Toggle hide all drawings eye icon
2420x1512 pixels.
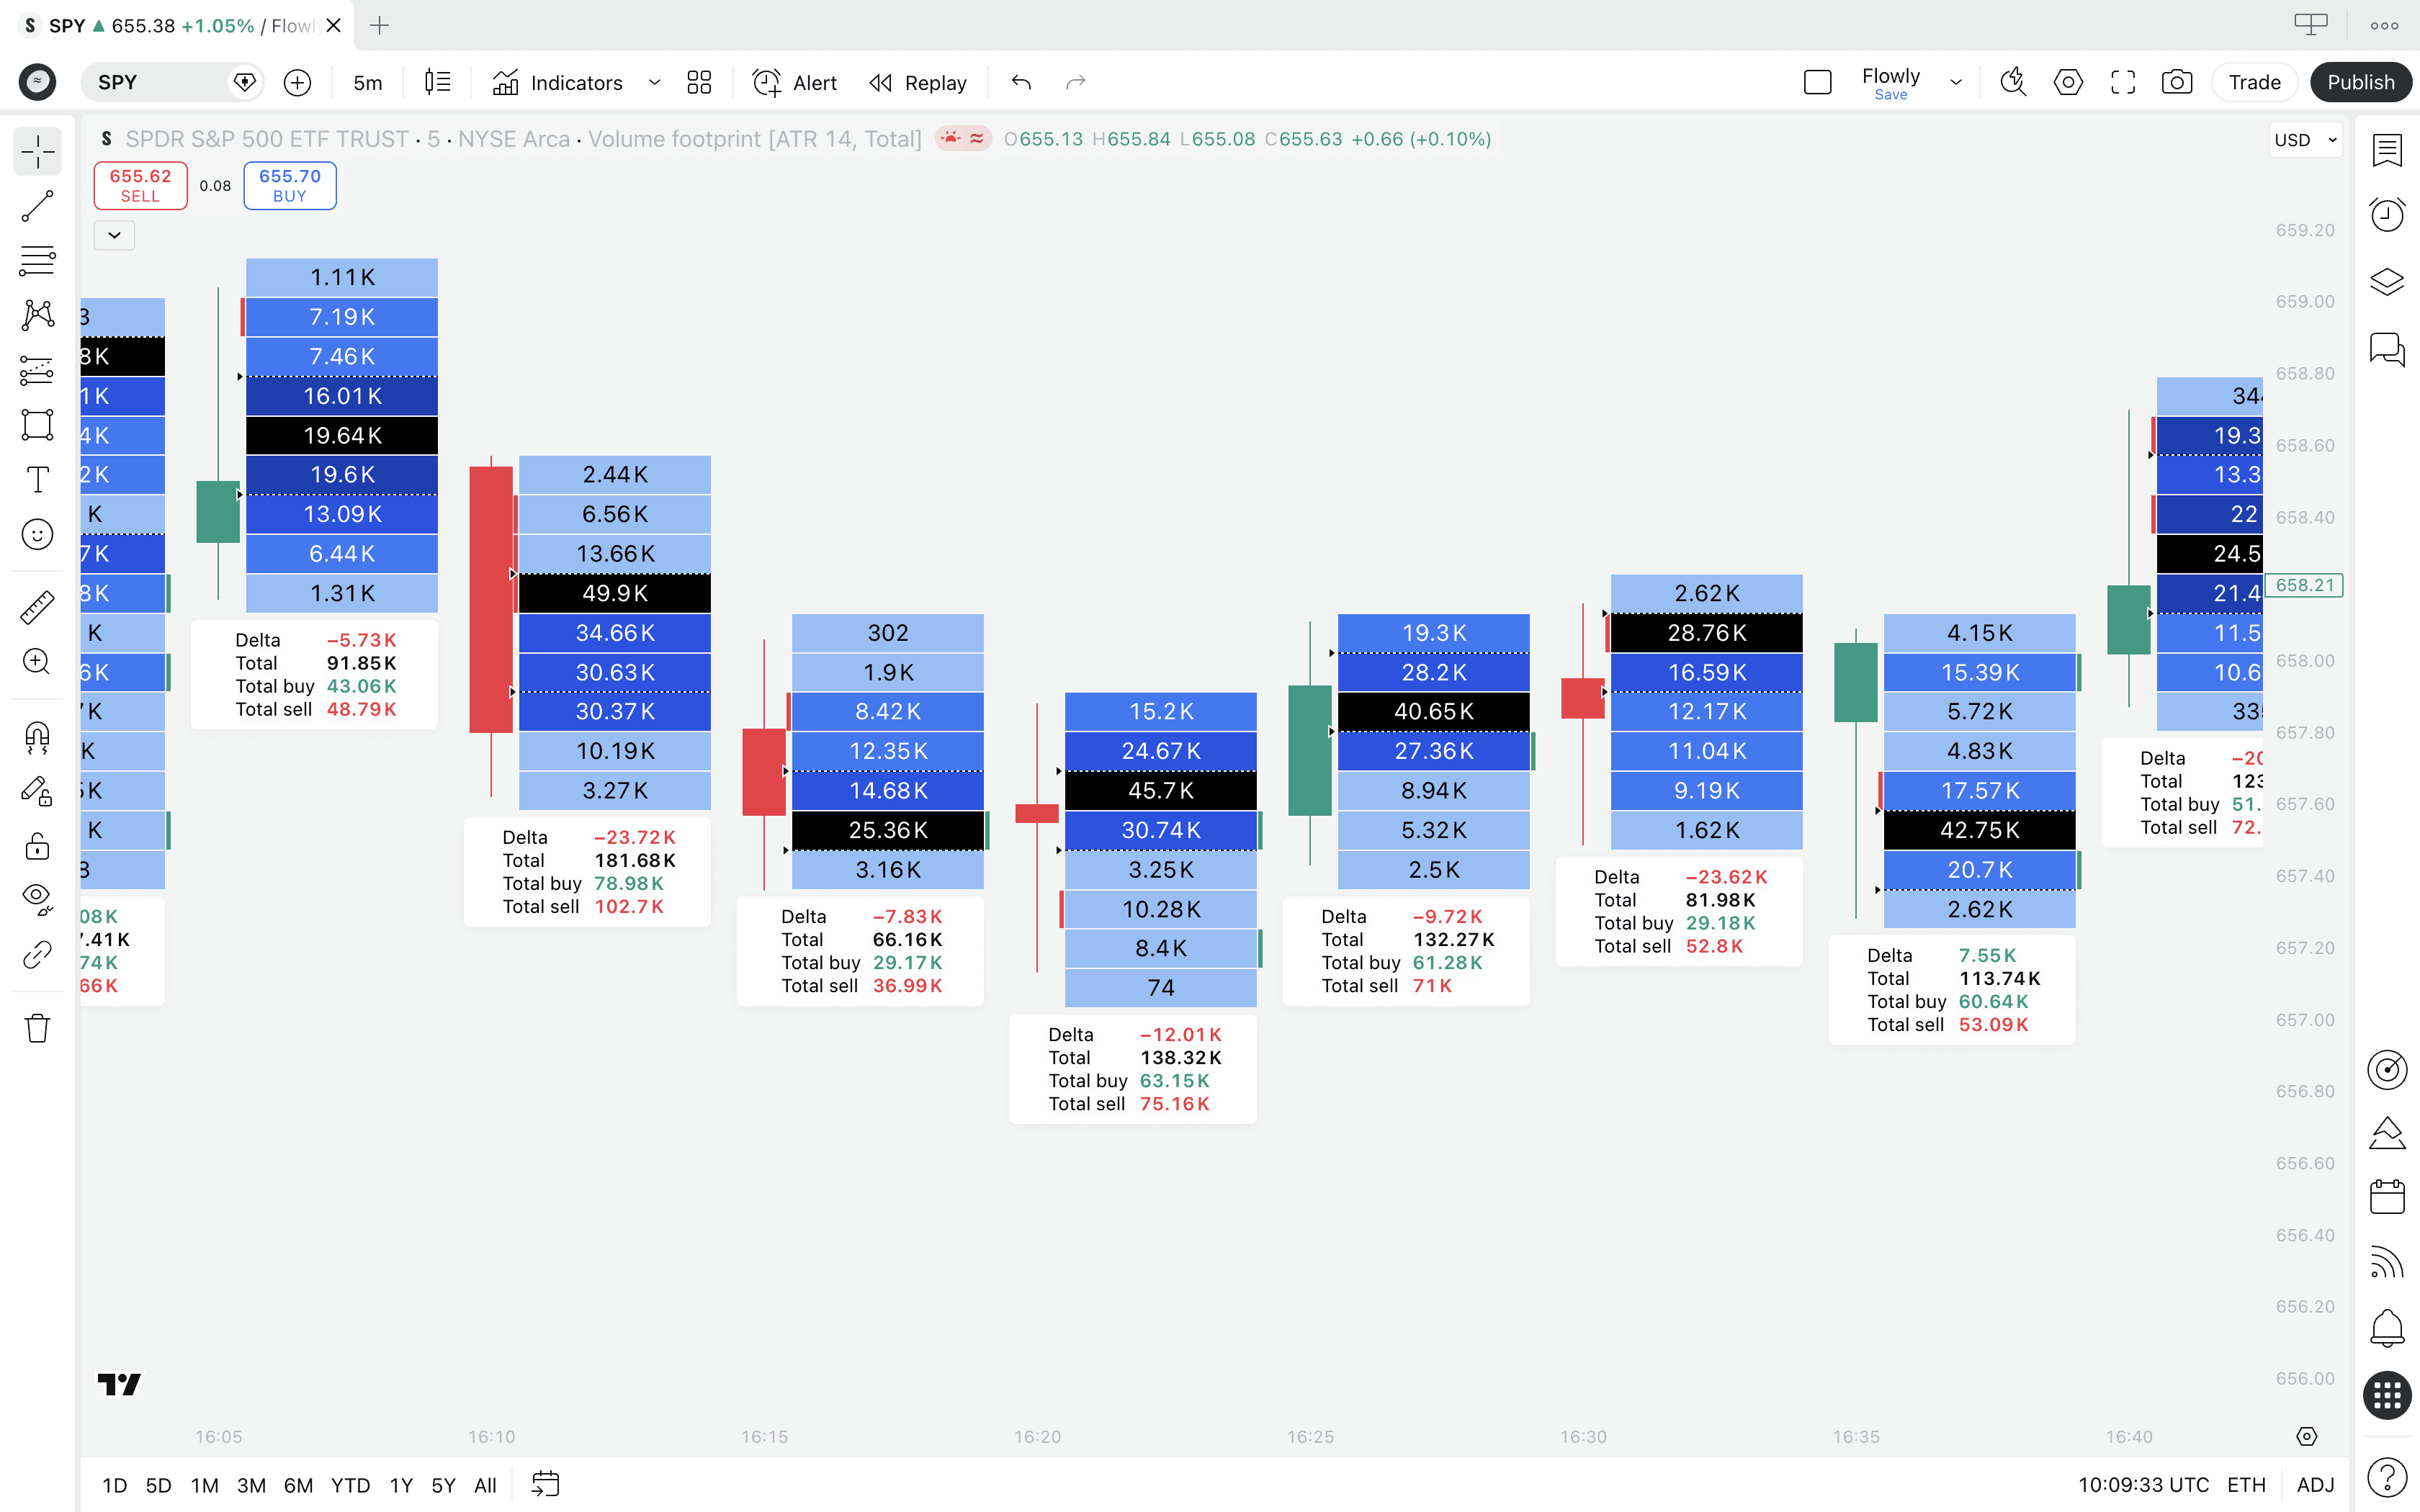(x=37, y=900)
